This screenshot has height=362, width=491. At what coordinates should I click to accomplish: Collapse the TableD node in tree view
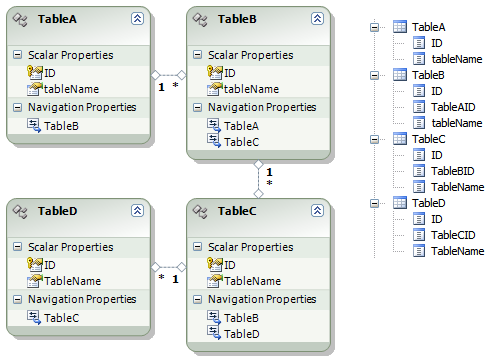374,203
